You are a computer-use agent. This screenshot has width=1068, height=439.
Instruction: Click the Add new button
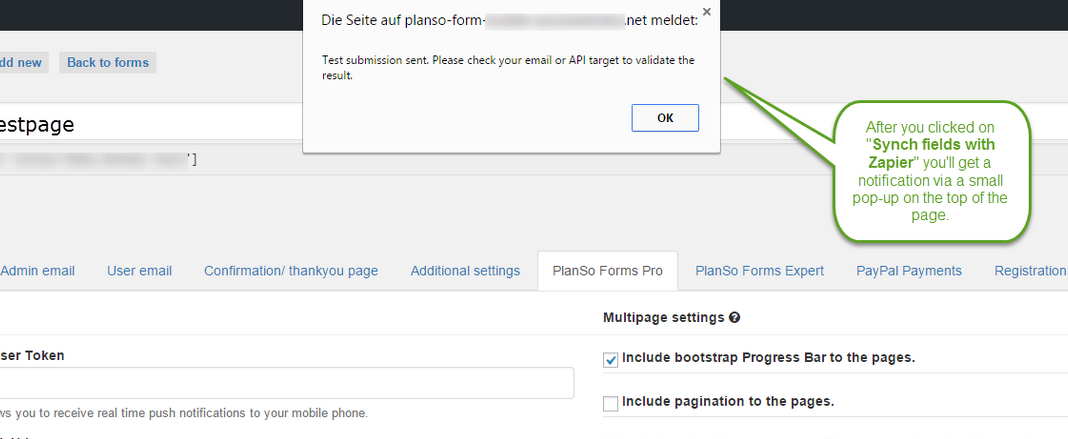(20, 63)
